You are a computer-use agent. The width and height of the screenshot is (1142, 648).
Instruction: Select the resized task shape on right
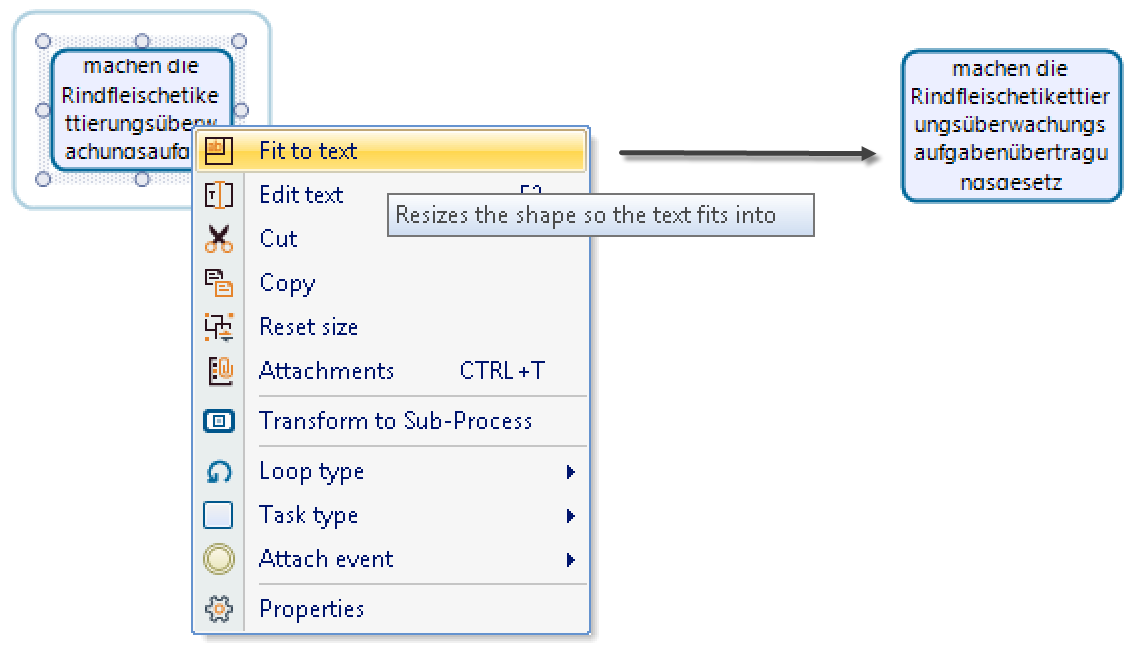point(1011,125)
